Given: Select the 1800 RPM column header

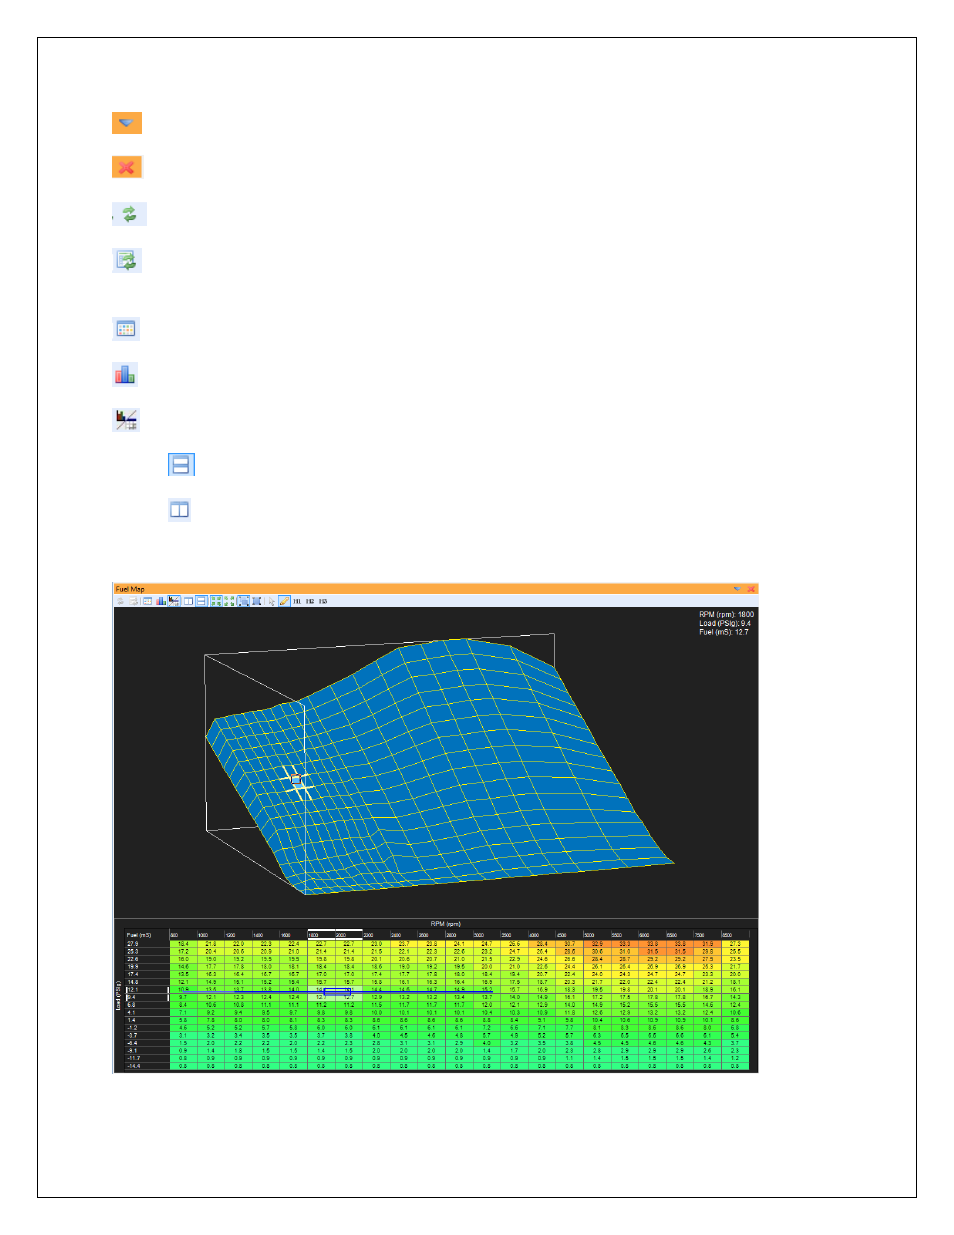Looking at the screenshot, I should tap(320, 935).
